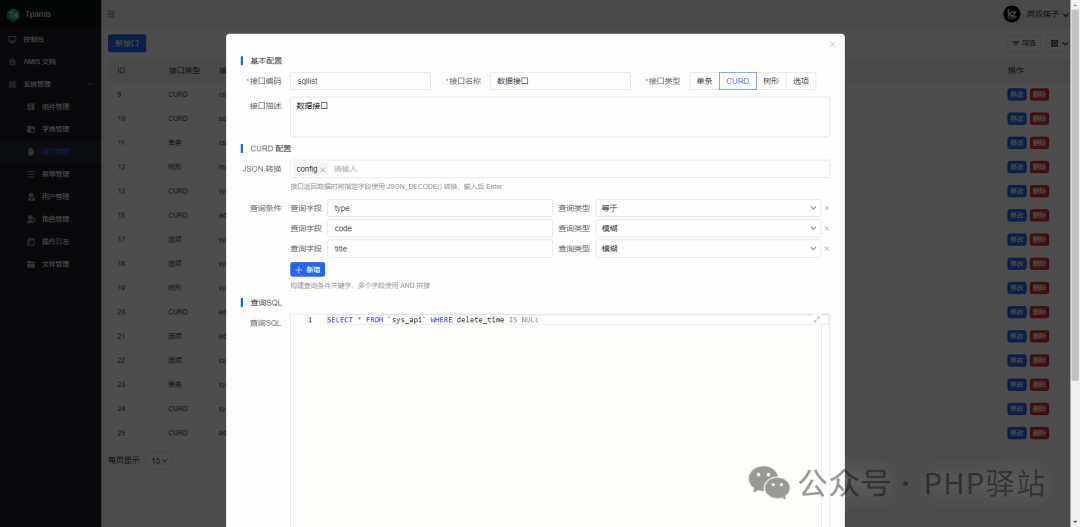Select CURD interface type
Screen dimensions: 1080x527
pyautogui.click(x=738, y=81)
